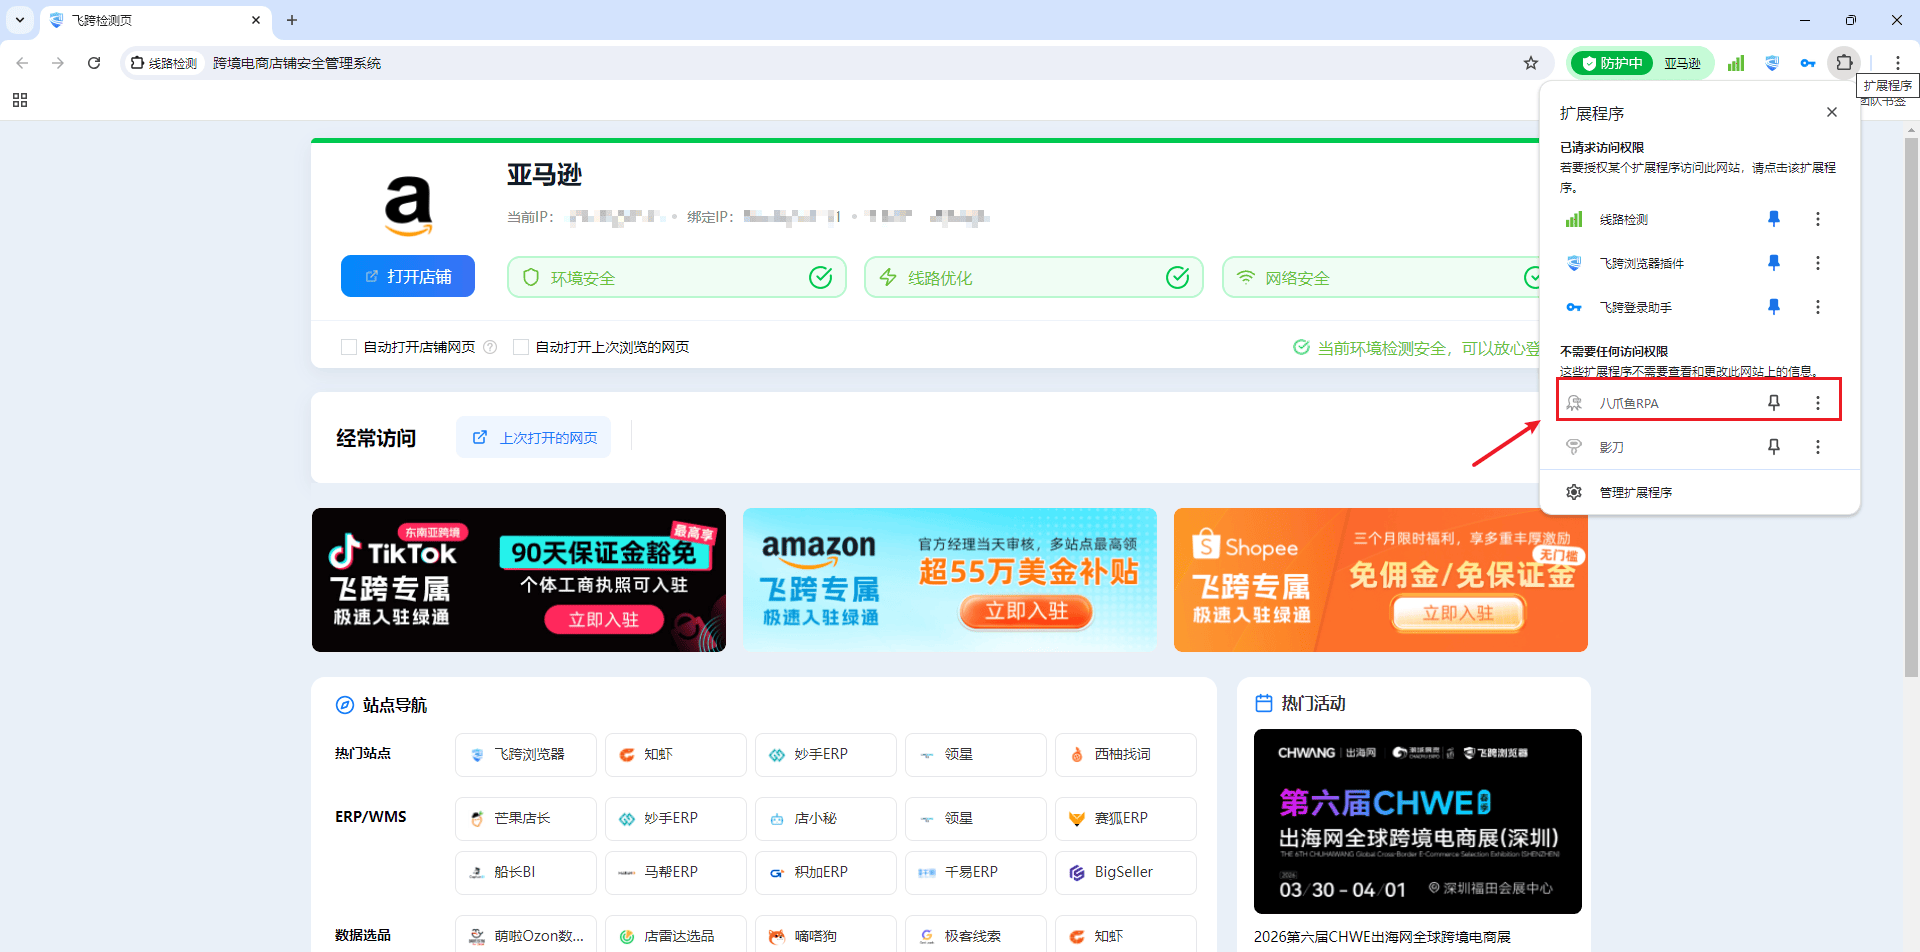
Task: Open the 上次打开的网页 link
Action: (534, 438)
